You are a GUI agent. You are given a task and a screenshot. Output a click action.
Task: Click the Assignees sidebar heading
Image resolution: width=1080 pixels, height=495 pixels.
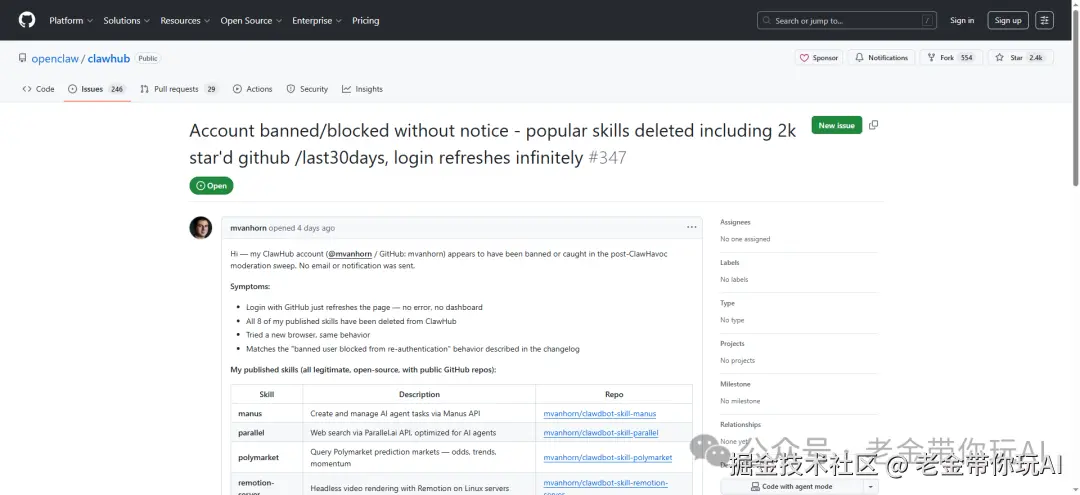click(x=735, y=222)
